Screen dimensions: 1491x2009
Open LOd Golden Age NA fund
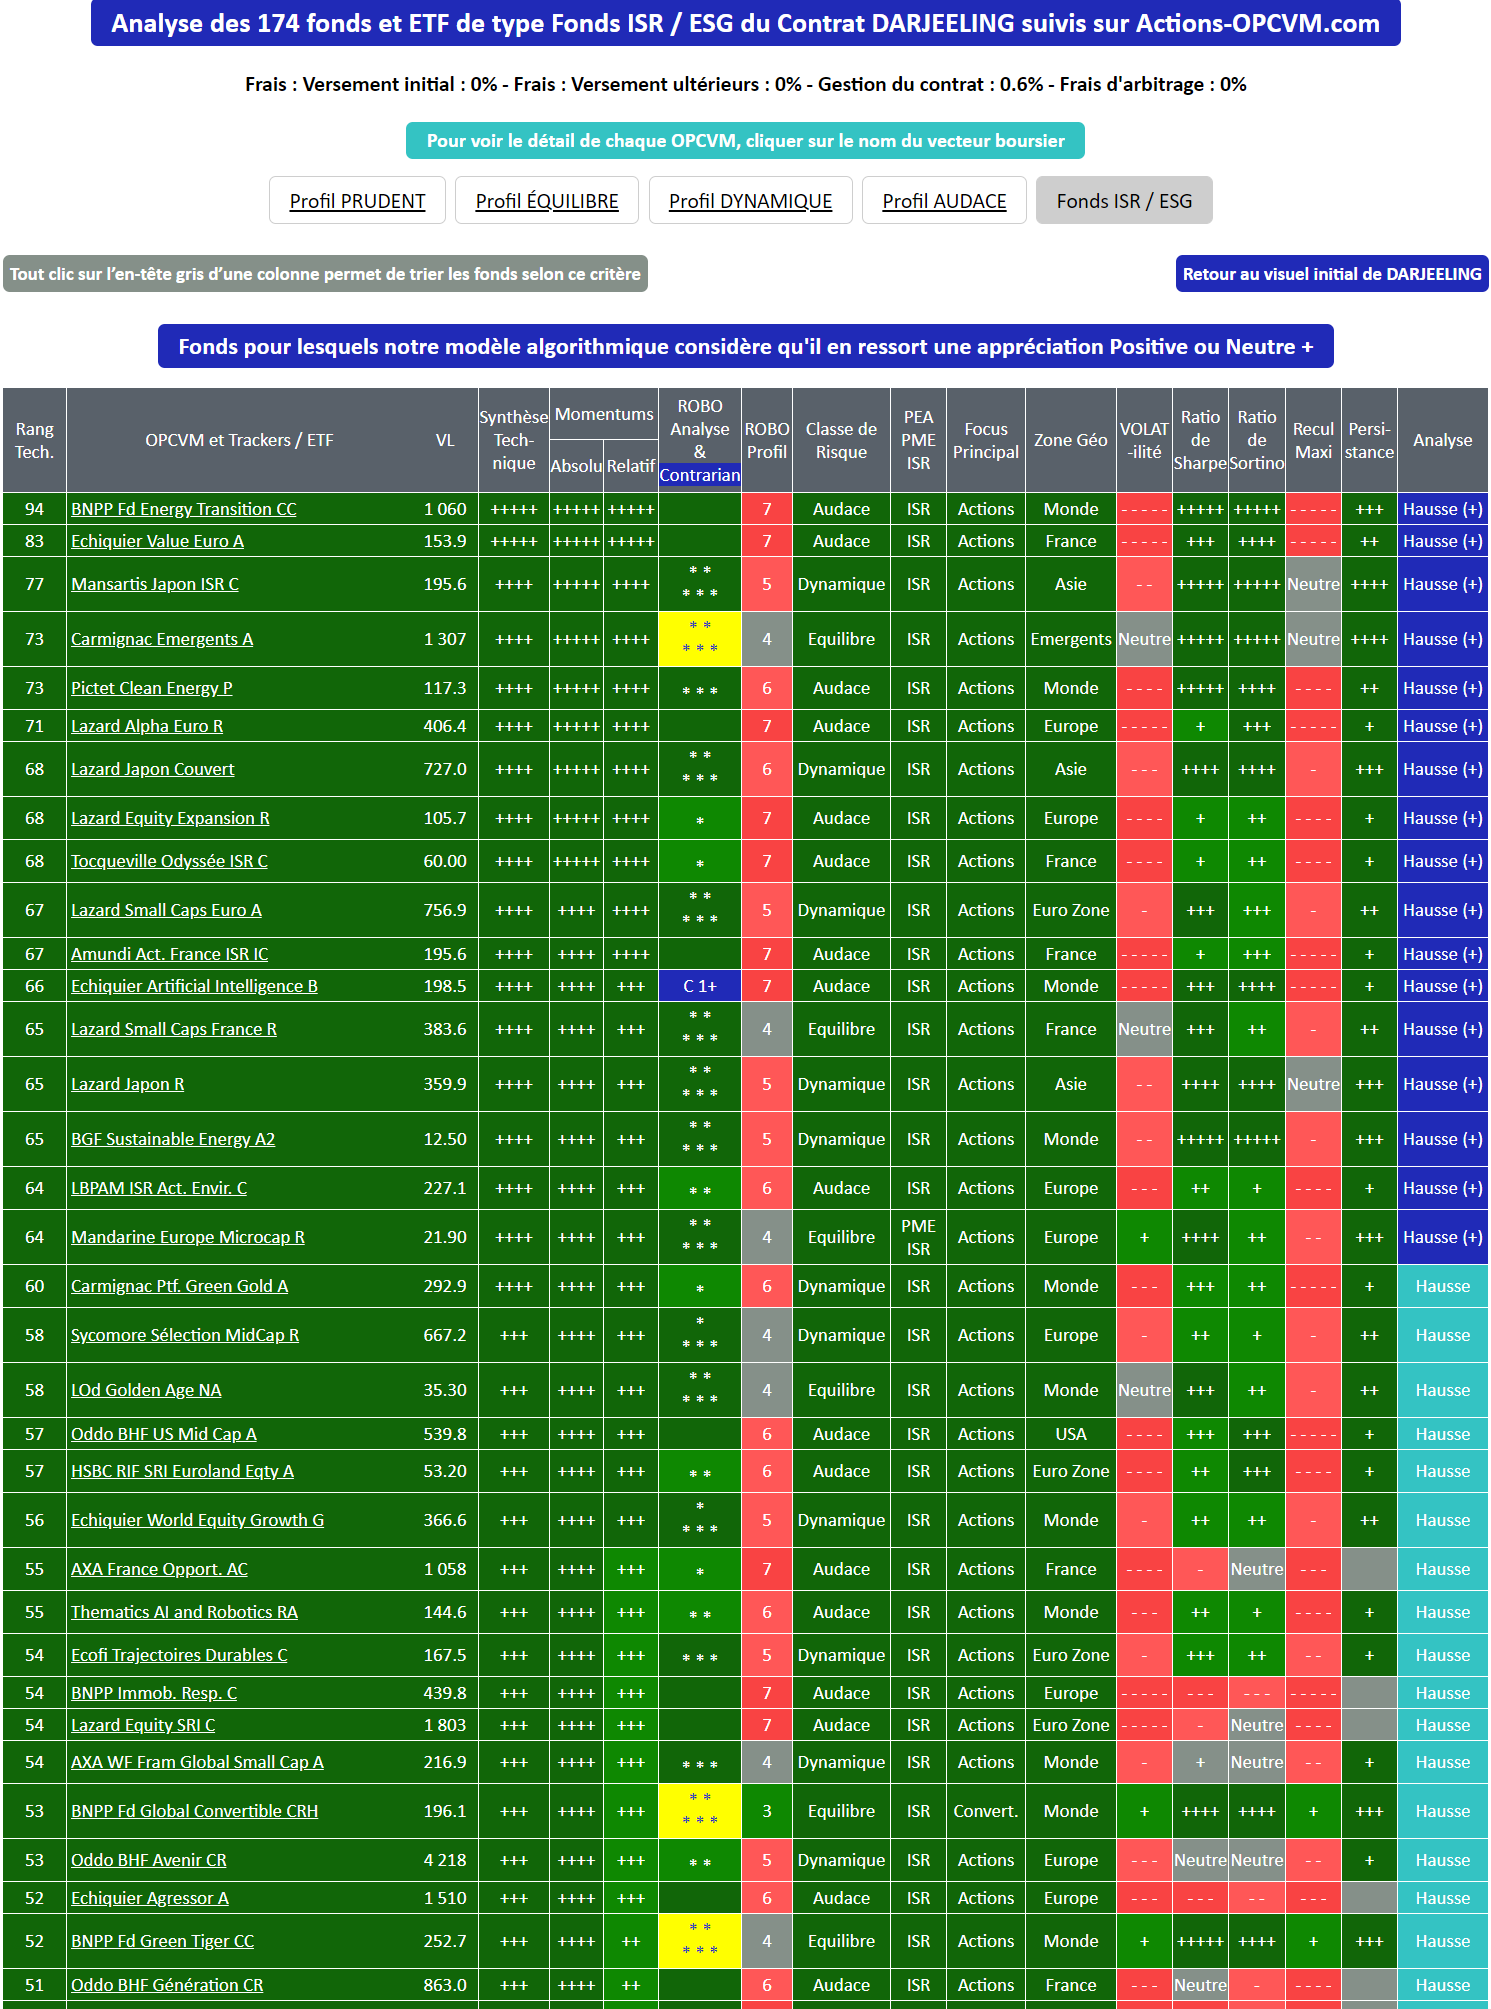(x=146, y=1390)
